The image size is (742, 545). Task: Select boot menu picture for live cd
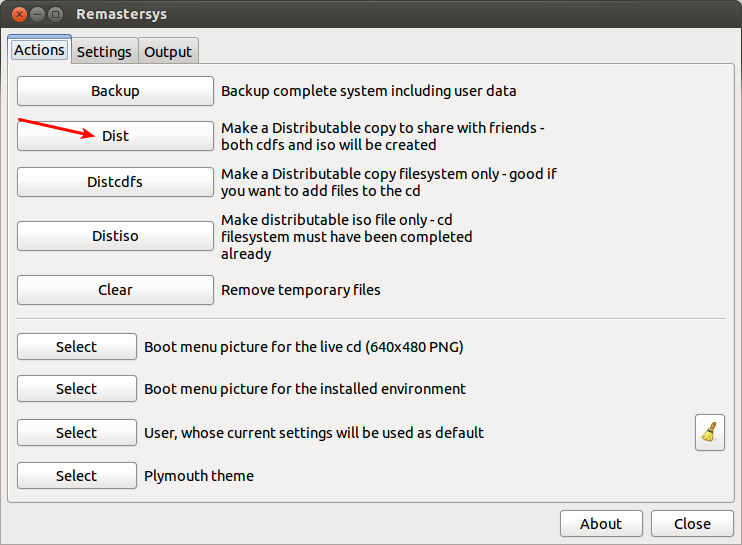(x=77, y=347)
